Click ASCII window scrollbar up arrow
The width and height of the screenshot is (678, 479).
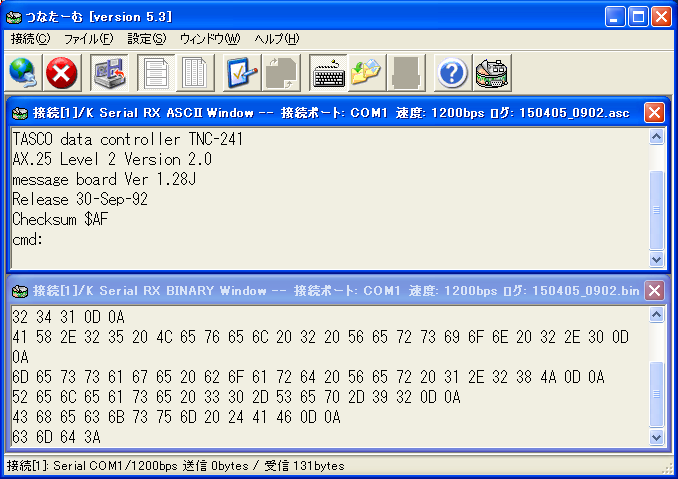pyautogui.click(x=656, y=137)
